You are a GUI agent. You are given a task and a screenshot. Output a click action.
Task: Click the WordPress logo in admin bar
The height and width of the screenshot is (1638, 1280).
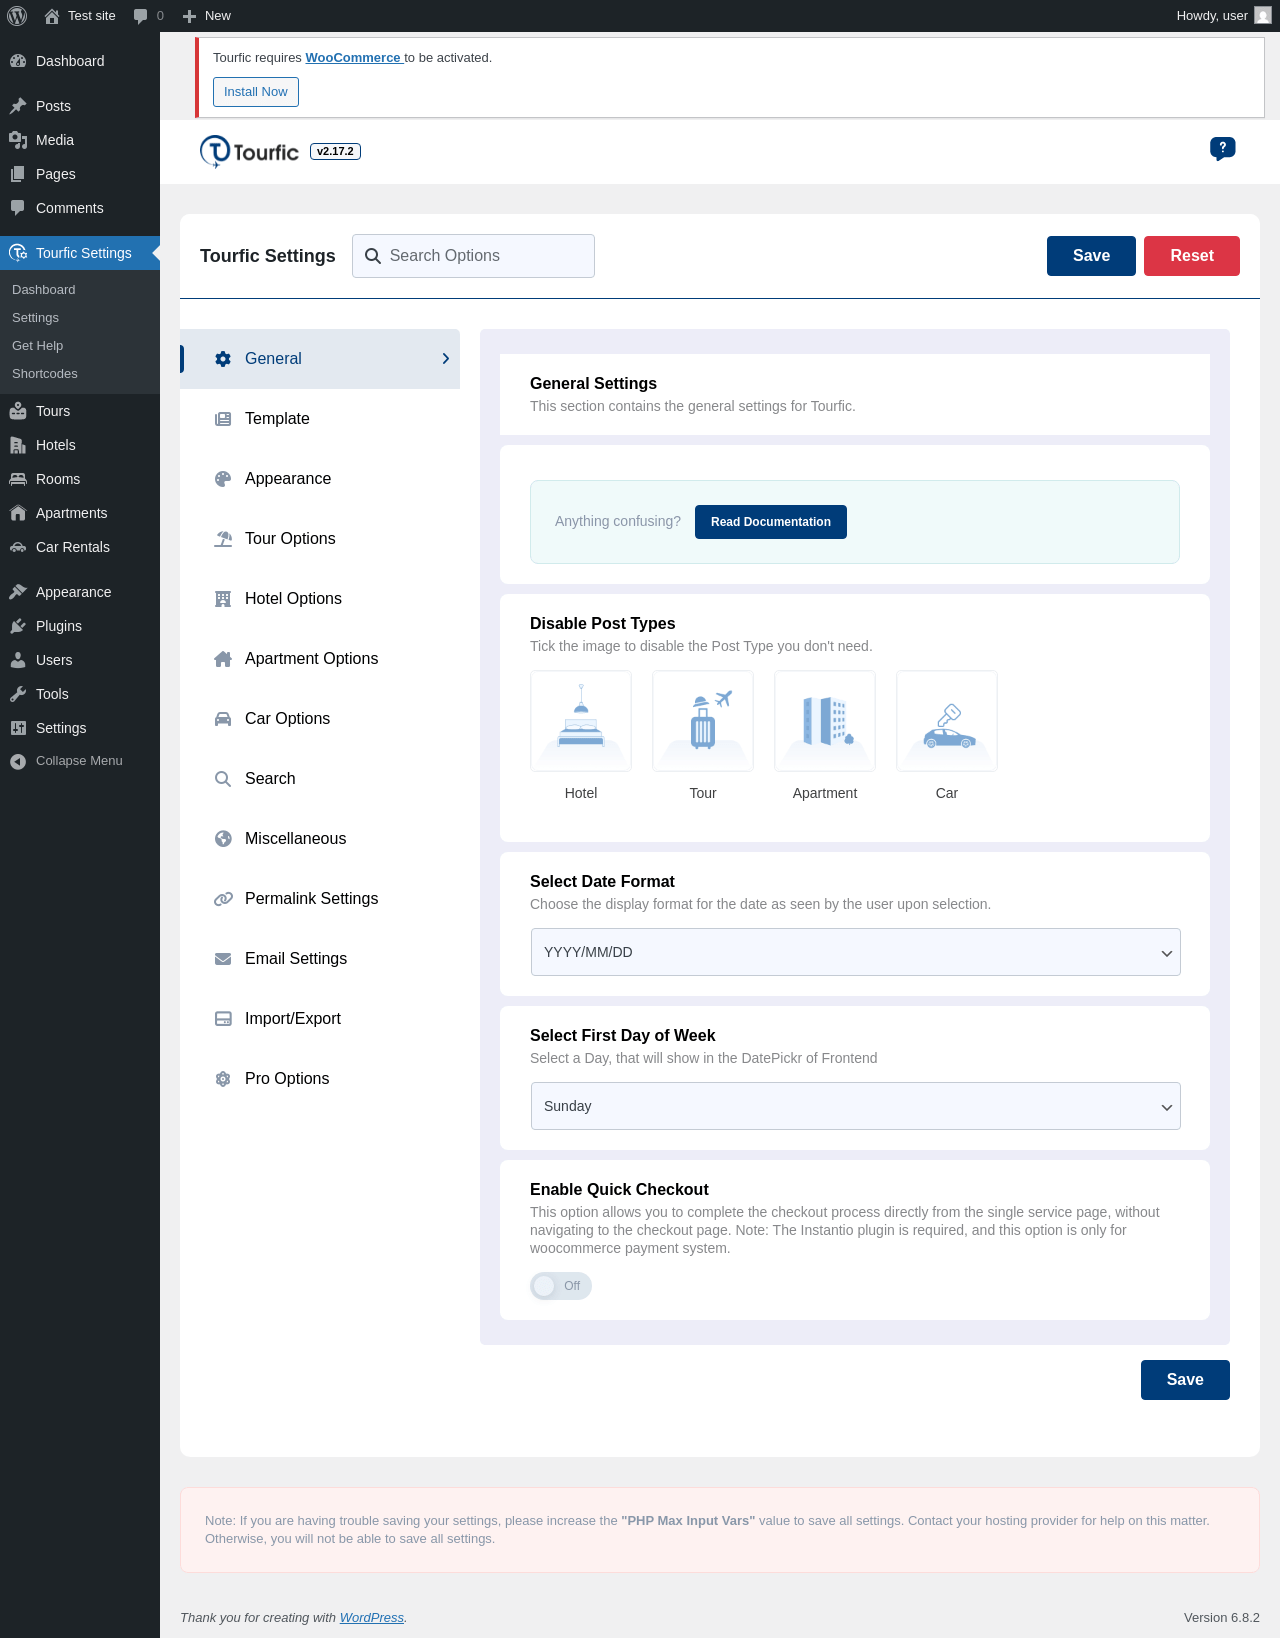(17, 16)
